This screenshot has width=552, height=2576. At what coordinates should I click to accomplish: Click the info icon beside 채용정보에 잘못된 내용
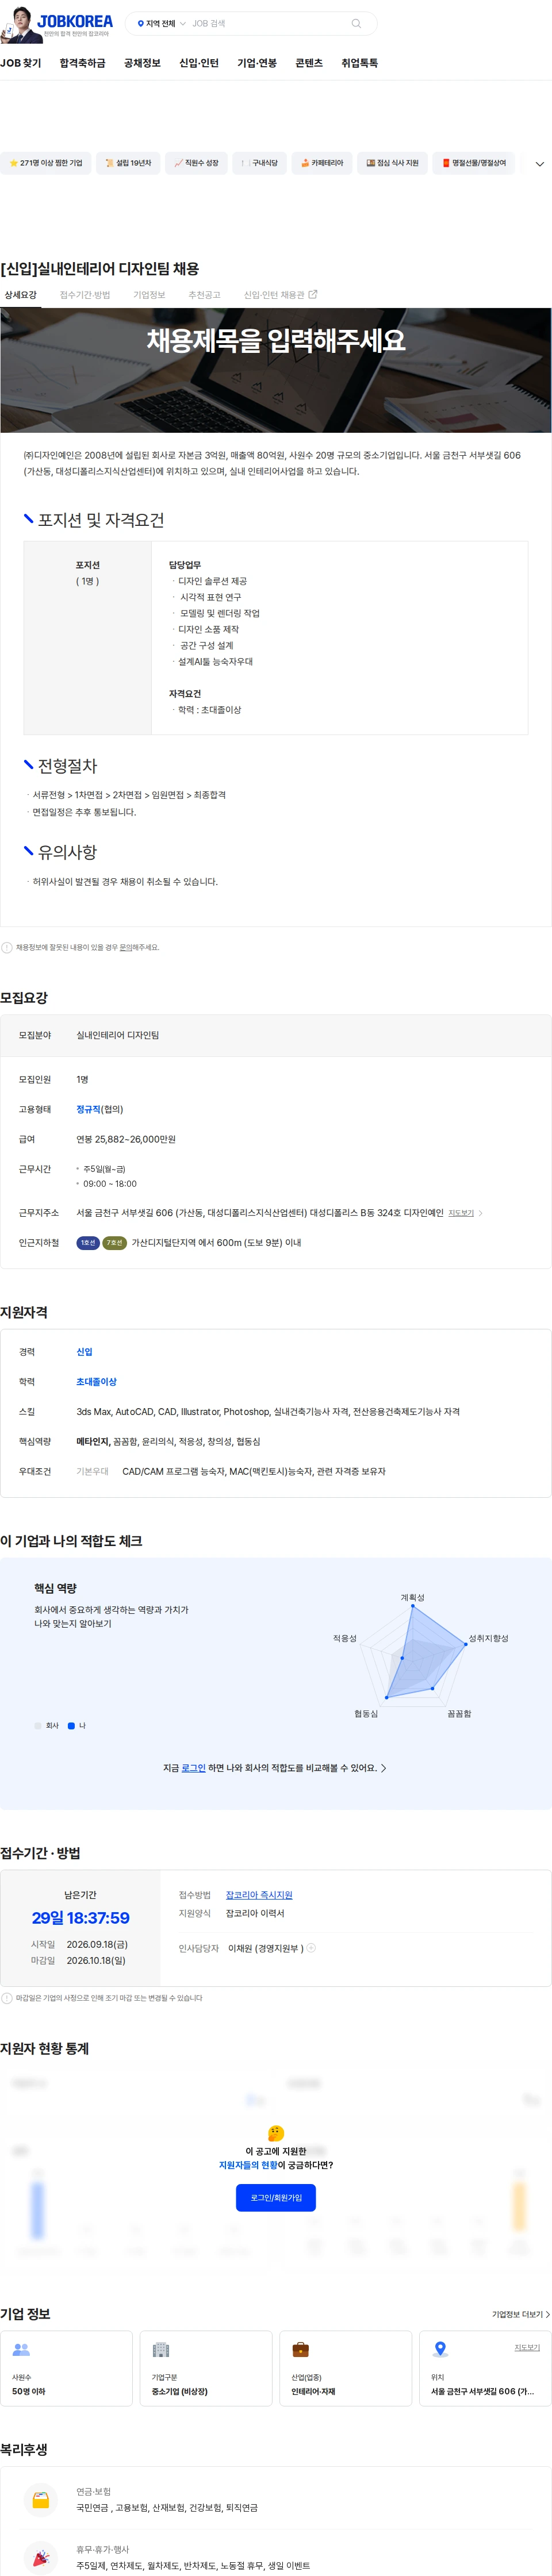coord(7,947)
